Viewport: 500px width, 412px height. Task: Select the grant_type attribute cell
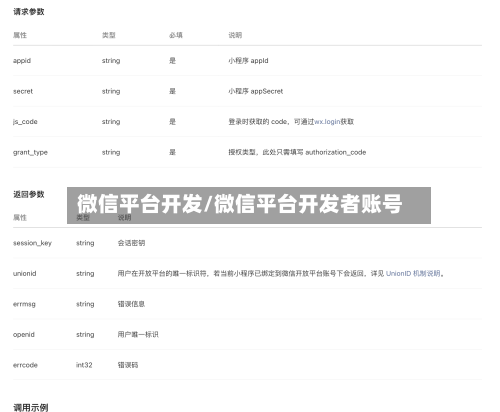pyautogui.click(x=30, y=152)
